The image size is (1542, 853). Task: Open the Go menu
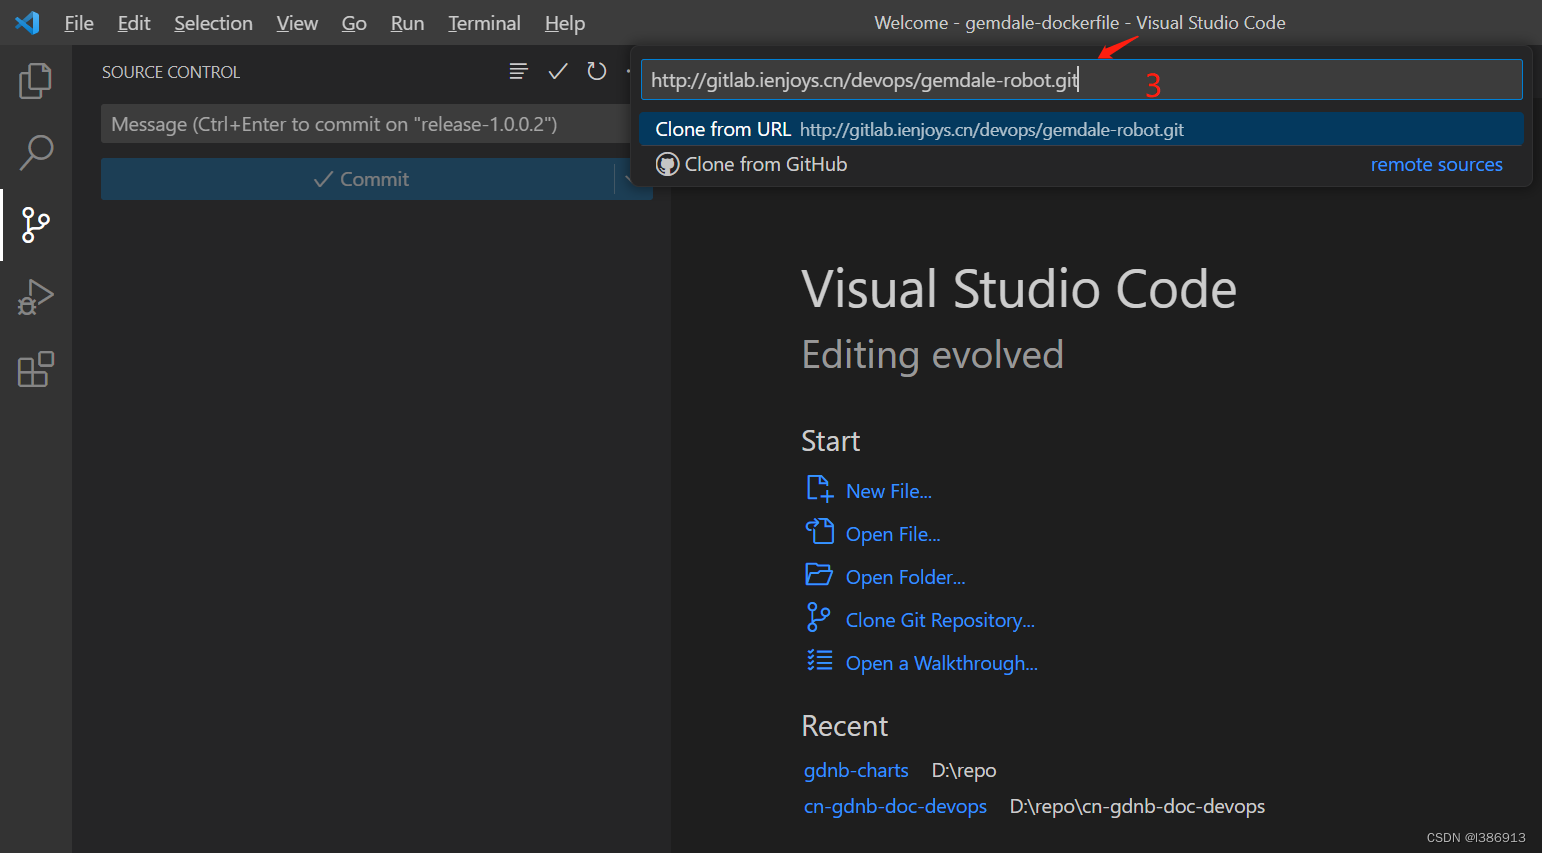pos(354,22)
